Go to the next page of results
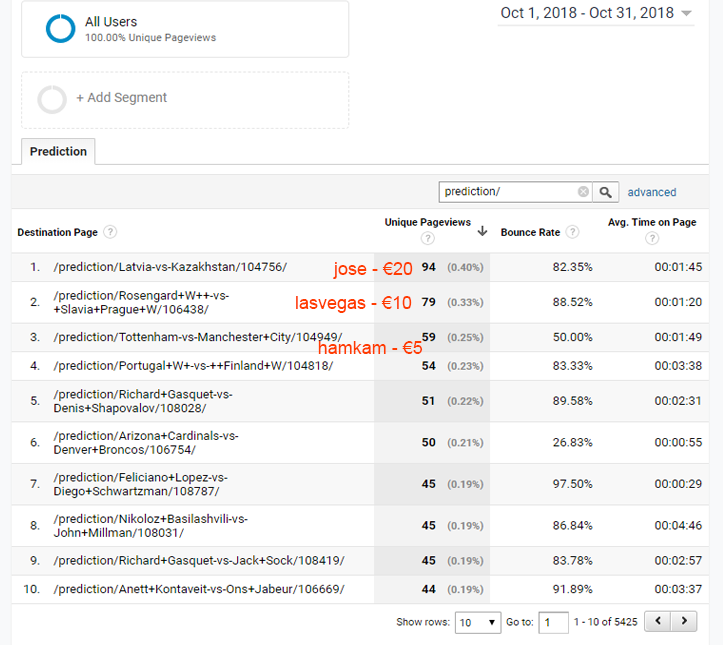This screenshot has width=723, height=645. 684,621
